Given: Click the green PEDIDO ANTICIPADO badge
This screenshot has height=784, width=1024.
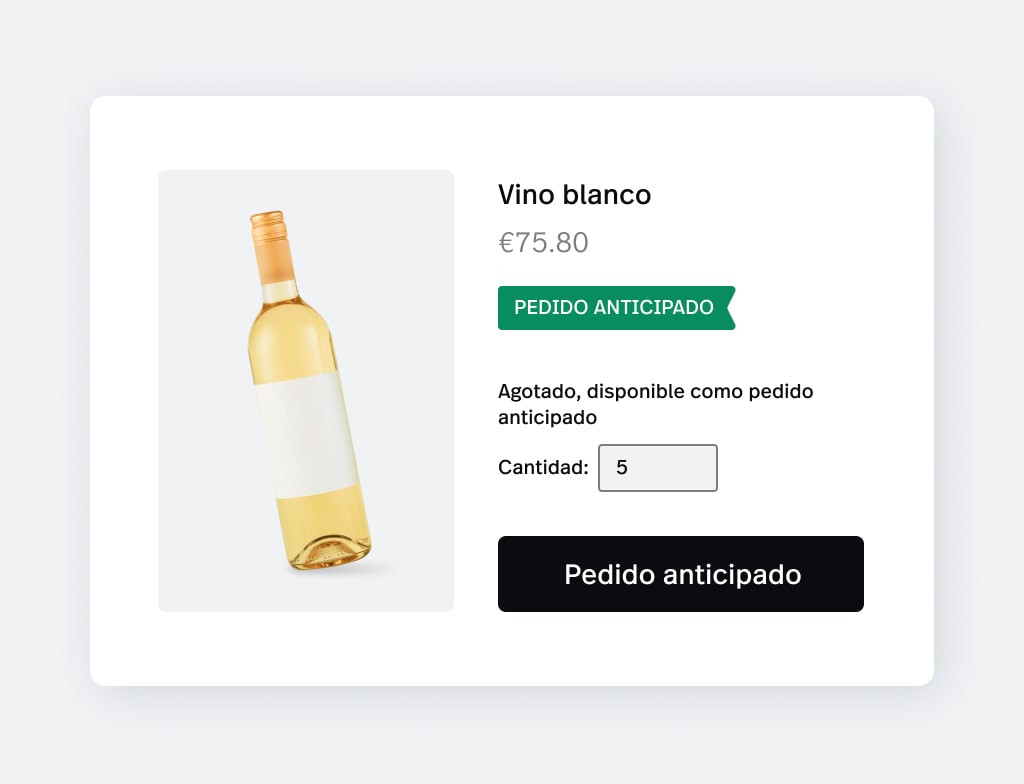Looking at the screenshot, I should click(x=616, y=308).
